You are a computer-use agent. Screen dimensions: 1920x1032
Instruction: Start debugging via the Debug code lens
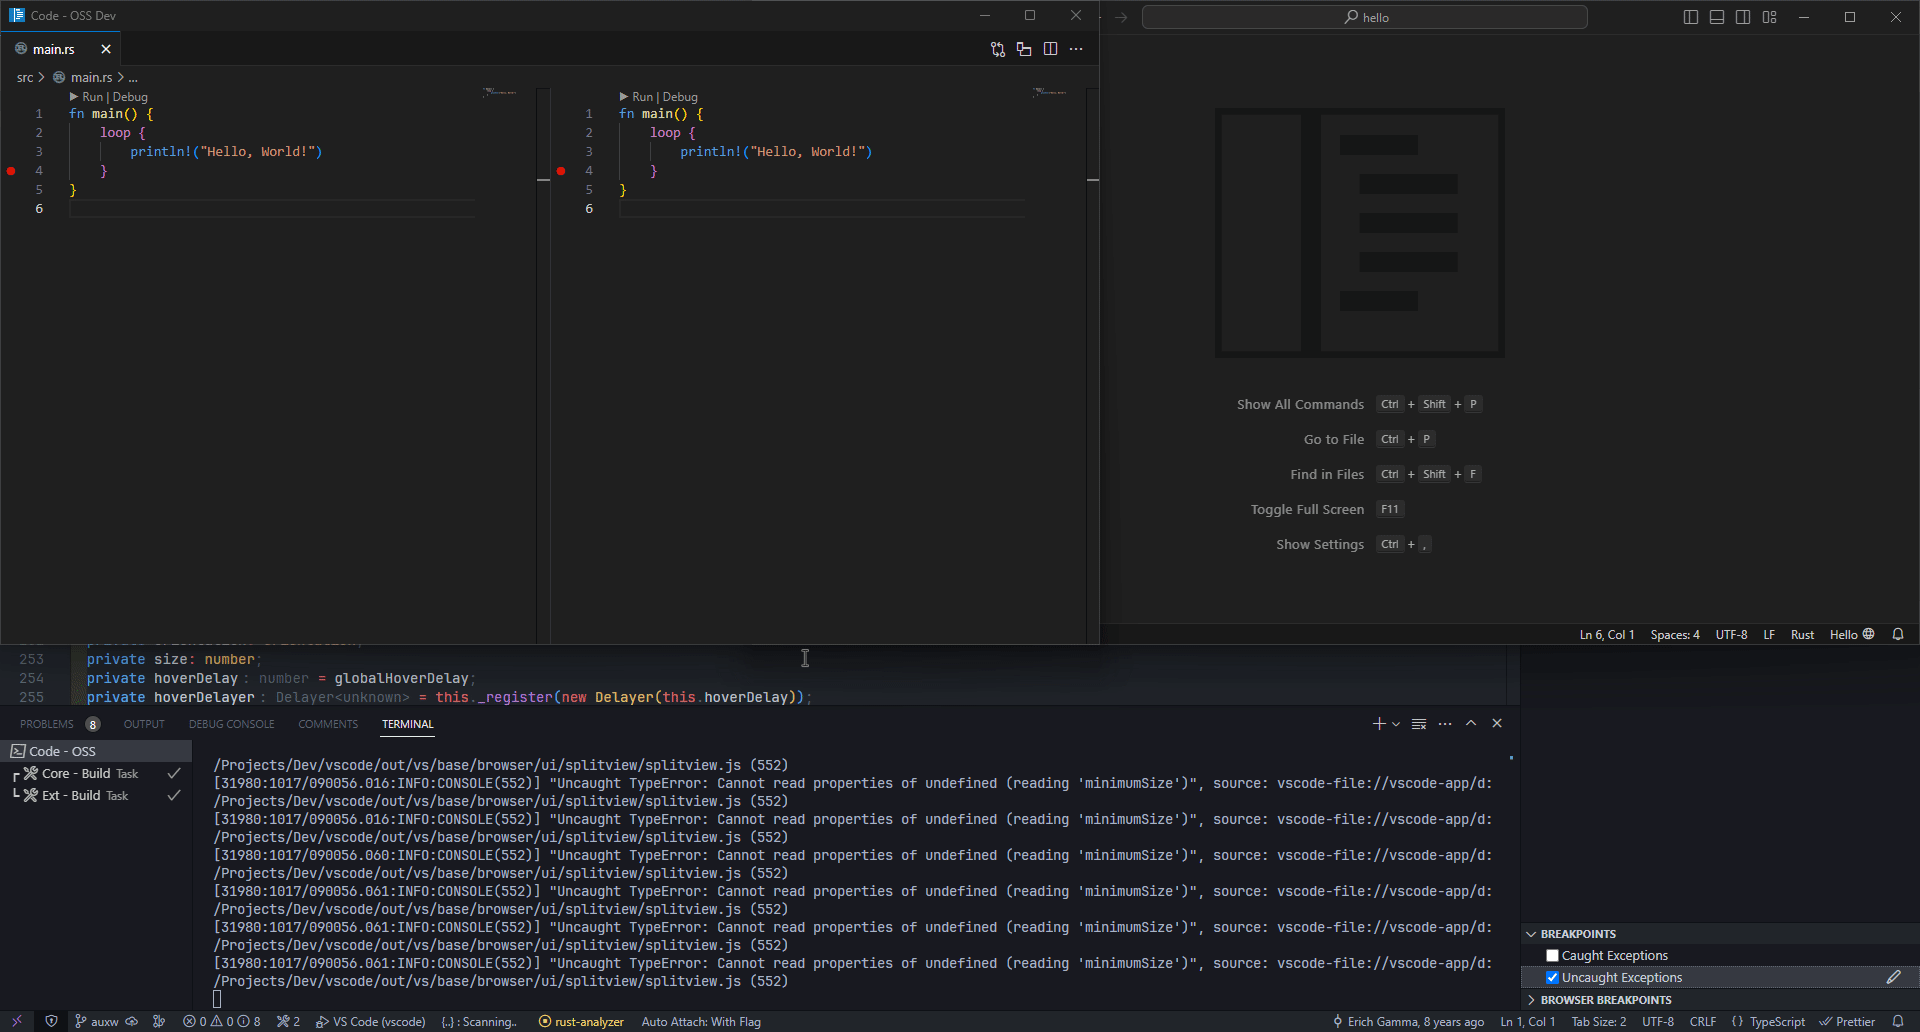pos(133,96)
